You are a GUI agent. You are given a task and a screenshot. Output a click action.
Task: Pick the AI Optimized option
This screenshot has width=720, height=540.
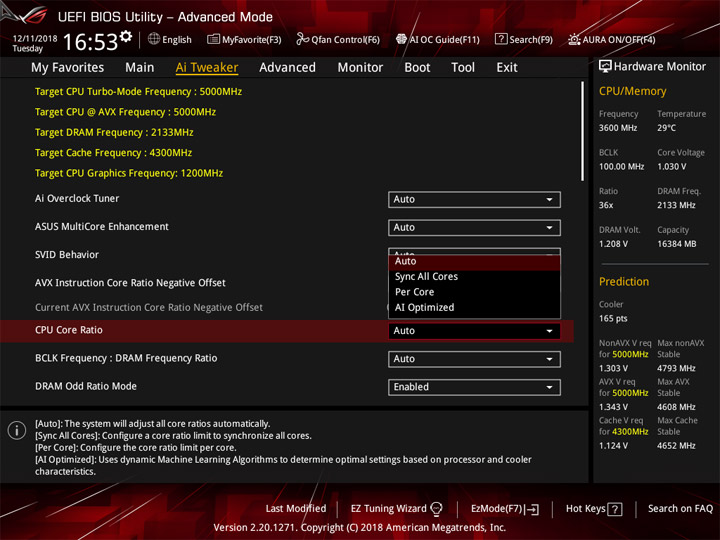tap(474, 308)
